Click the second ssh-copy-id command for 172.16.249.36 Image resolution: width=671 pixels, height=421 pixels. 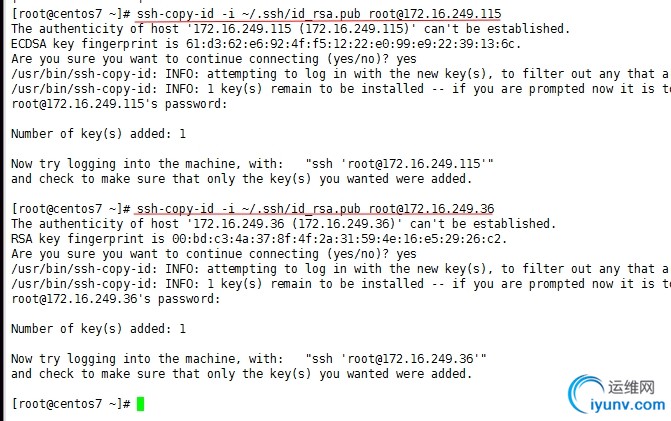coord(315,209)
